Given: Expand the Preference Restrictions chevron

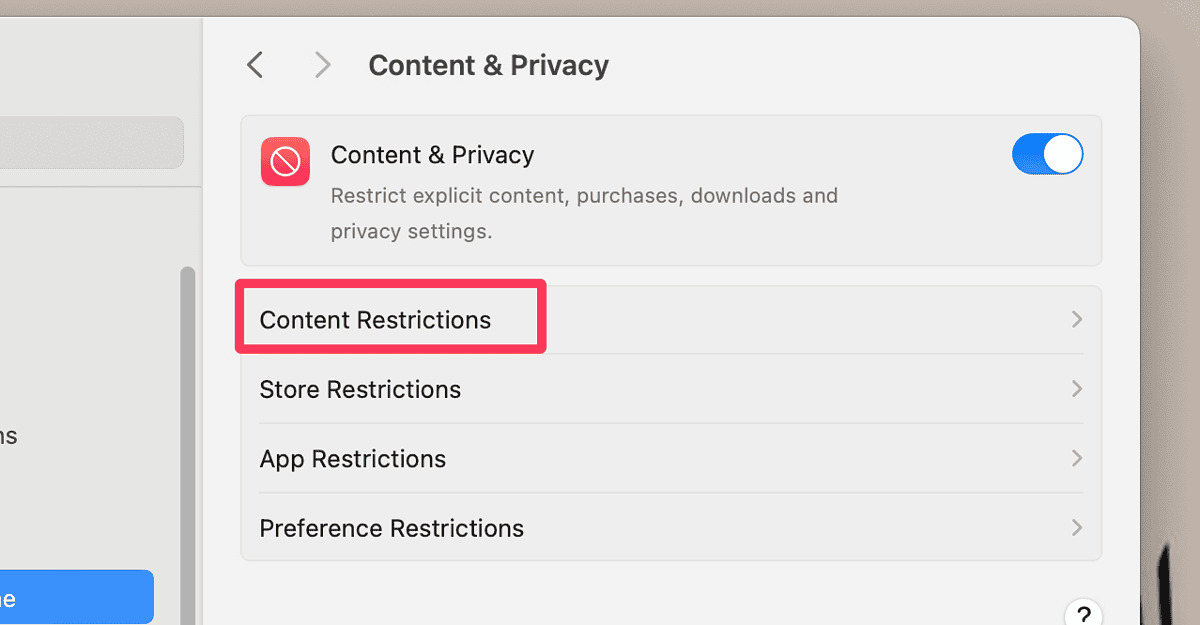Looking at the screenshot, I should (1077, 528).
